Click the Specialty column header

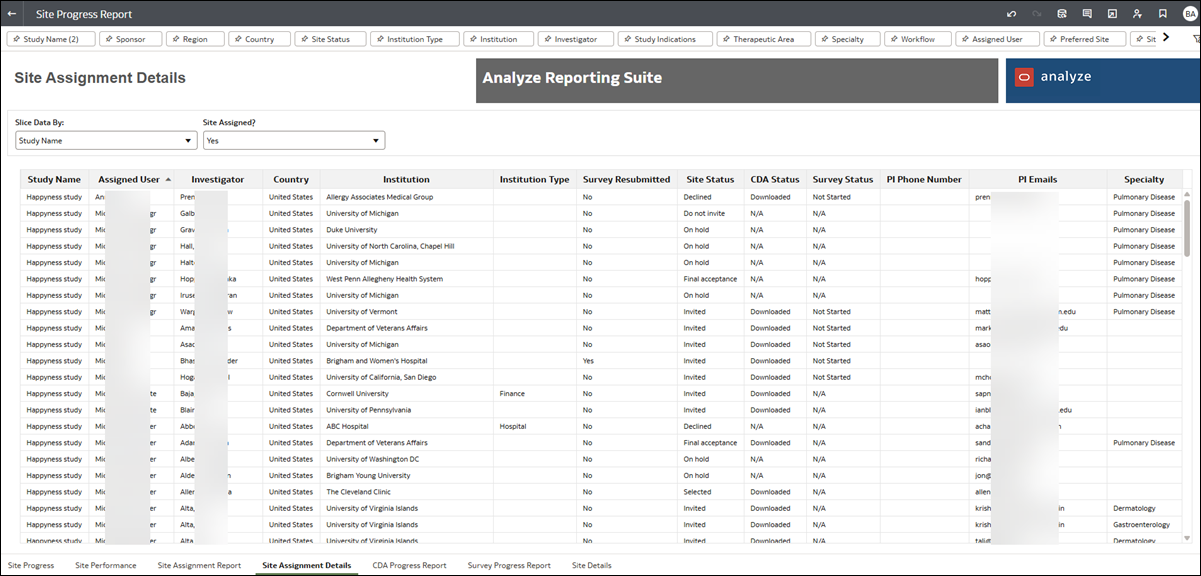pos(1144,180)
